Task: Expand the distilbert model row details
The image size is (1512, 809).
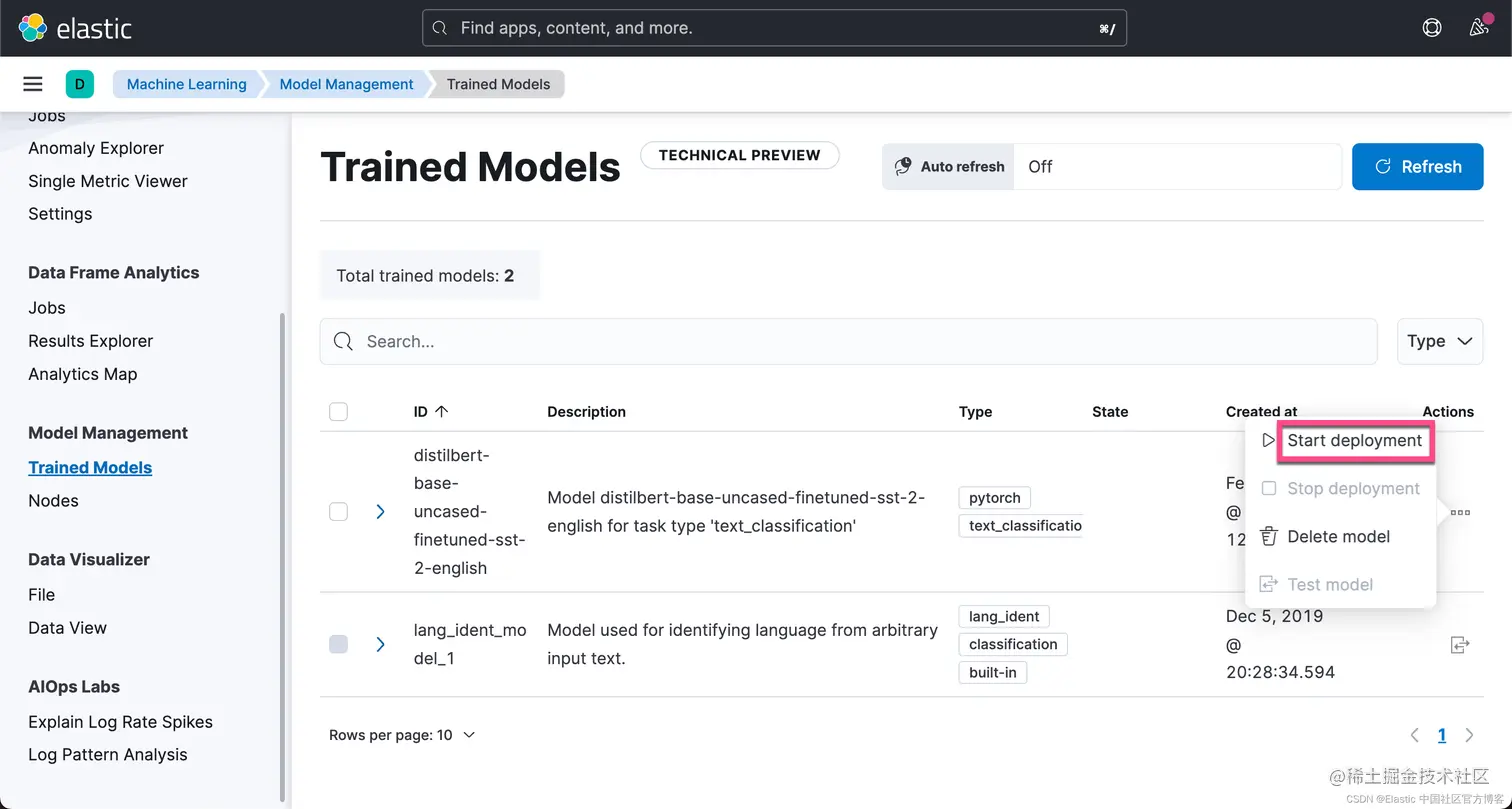Action: (x=380, y=511)
